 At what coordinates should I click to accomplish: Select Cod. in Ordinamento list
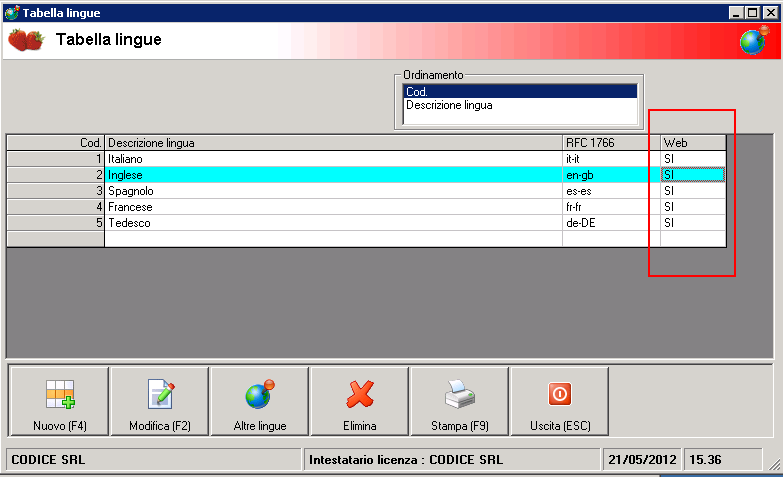[520, 91]
